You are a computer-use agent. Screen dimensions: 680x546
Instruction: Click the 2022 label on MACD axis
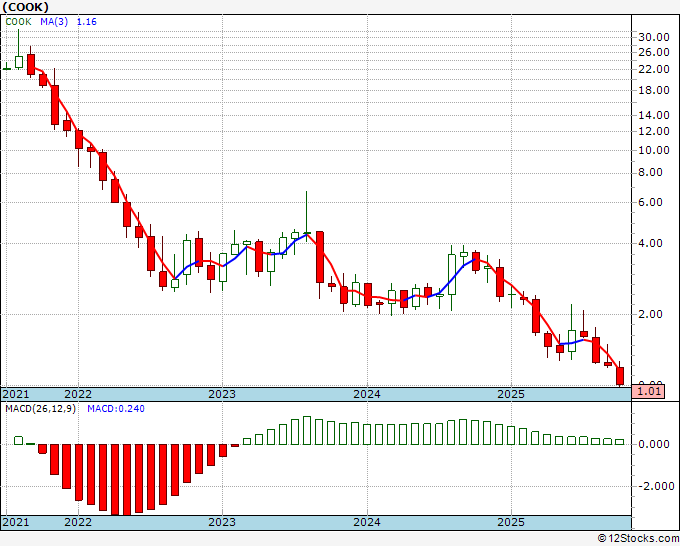78,522
